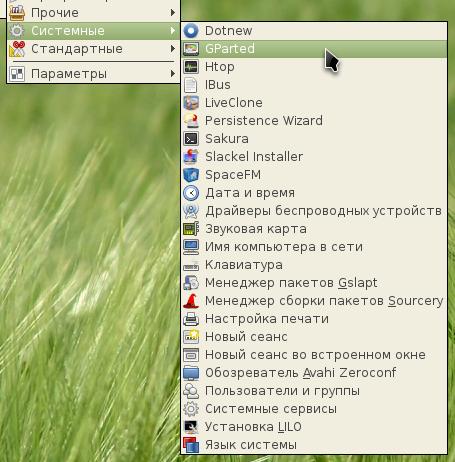
Task: Launch Htop from the system menu
Action: (x=314, y=67)
